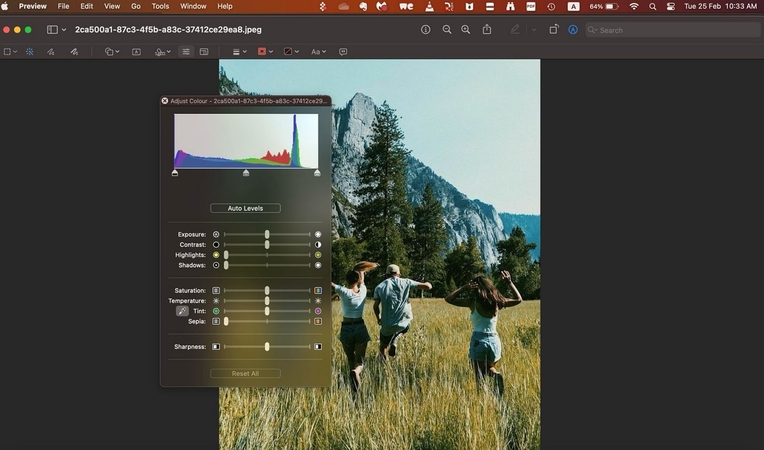Pick the Tint eyedropper tool
The height and width of the screenshot is (450, 764).
click(182, 311)
